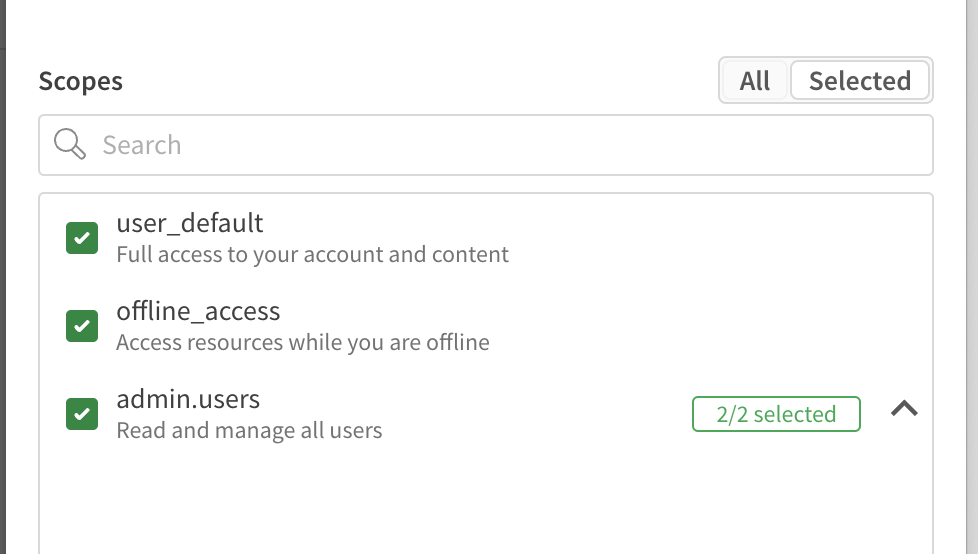This screenshot has height=554, width=978.
Task: Click 'Access resources while you are offline' description
Action: tap(302, 343)
